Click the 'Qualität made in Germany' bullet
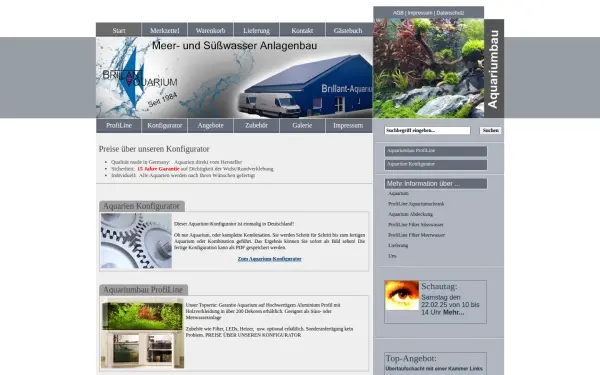The image size is (600, 375). click(x=176, y=162)
